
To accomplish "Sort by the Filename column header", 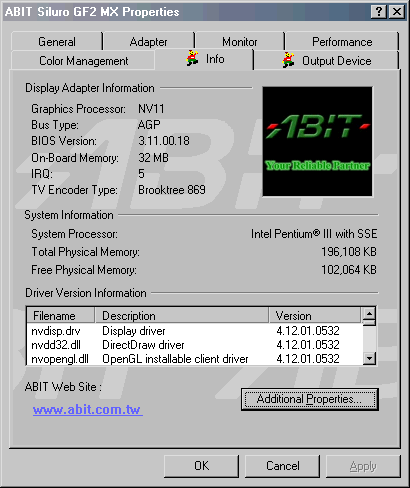I will coord(61,315).
